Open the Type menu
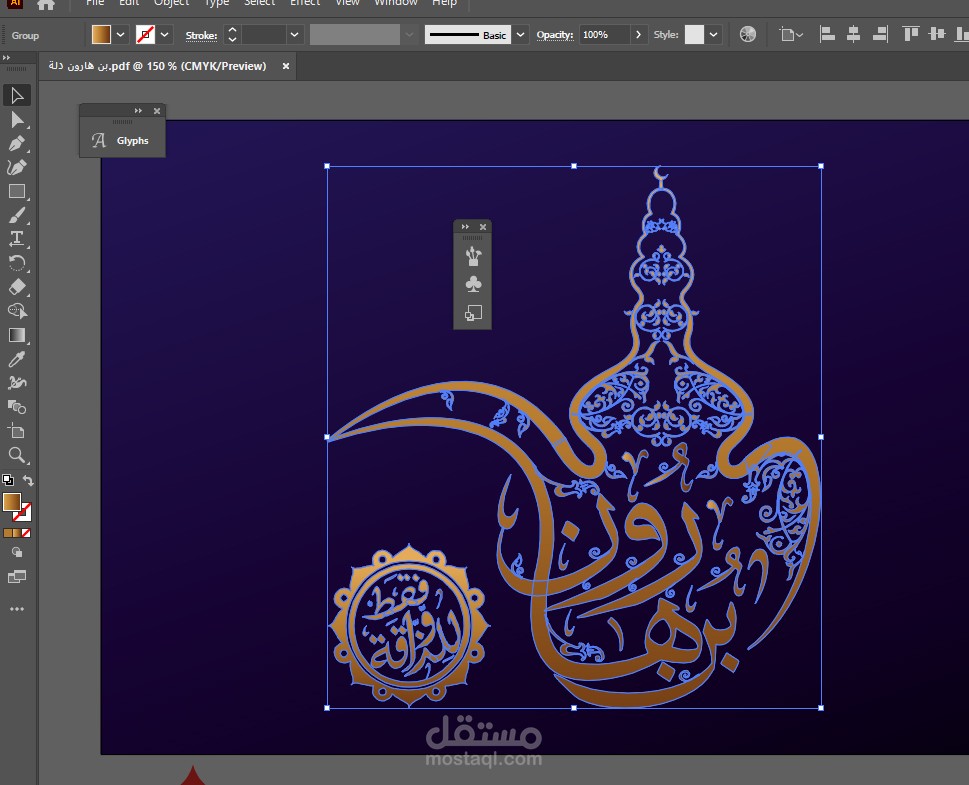The width and height of the screenshot is (969, 785). click(x=216, y=3)
